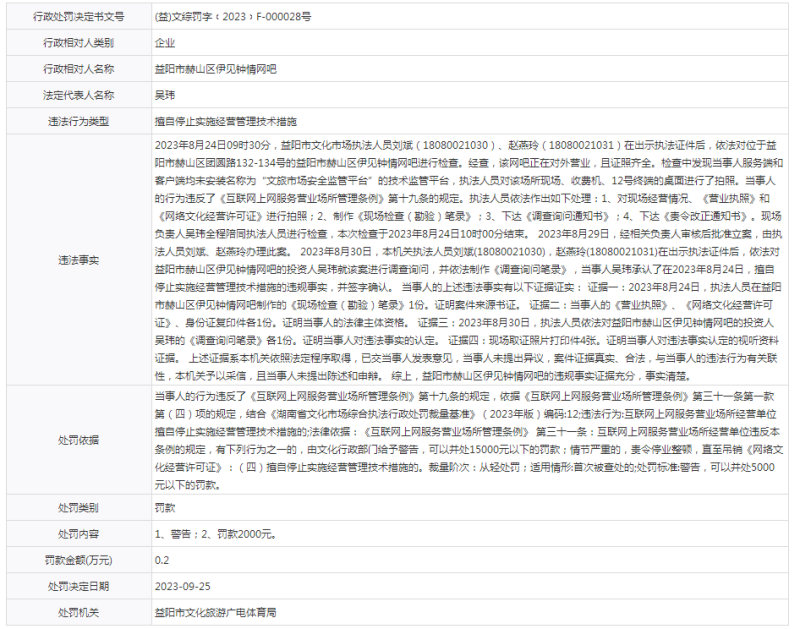
Task: Select the decision date 2023-09-25
Action: 182,586
